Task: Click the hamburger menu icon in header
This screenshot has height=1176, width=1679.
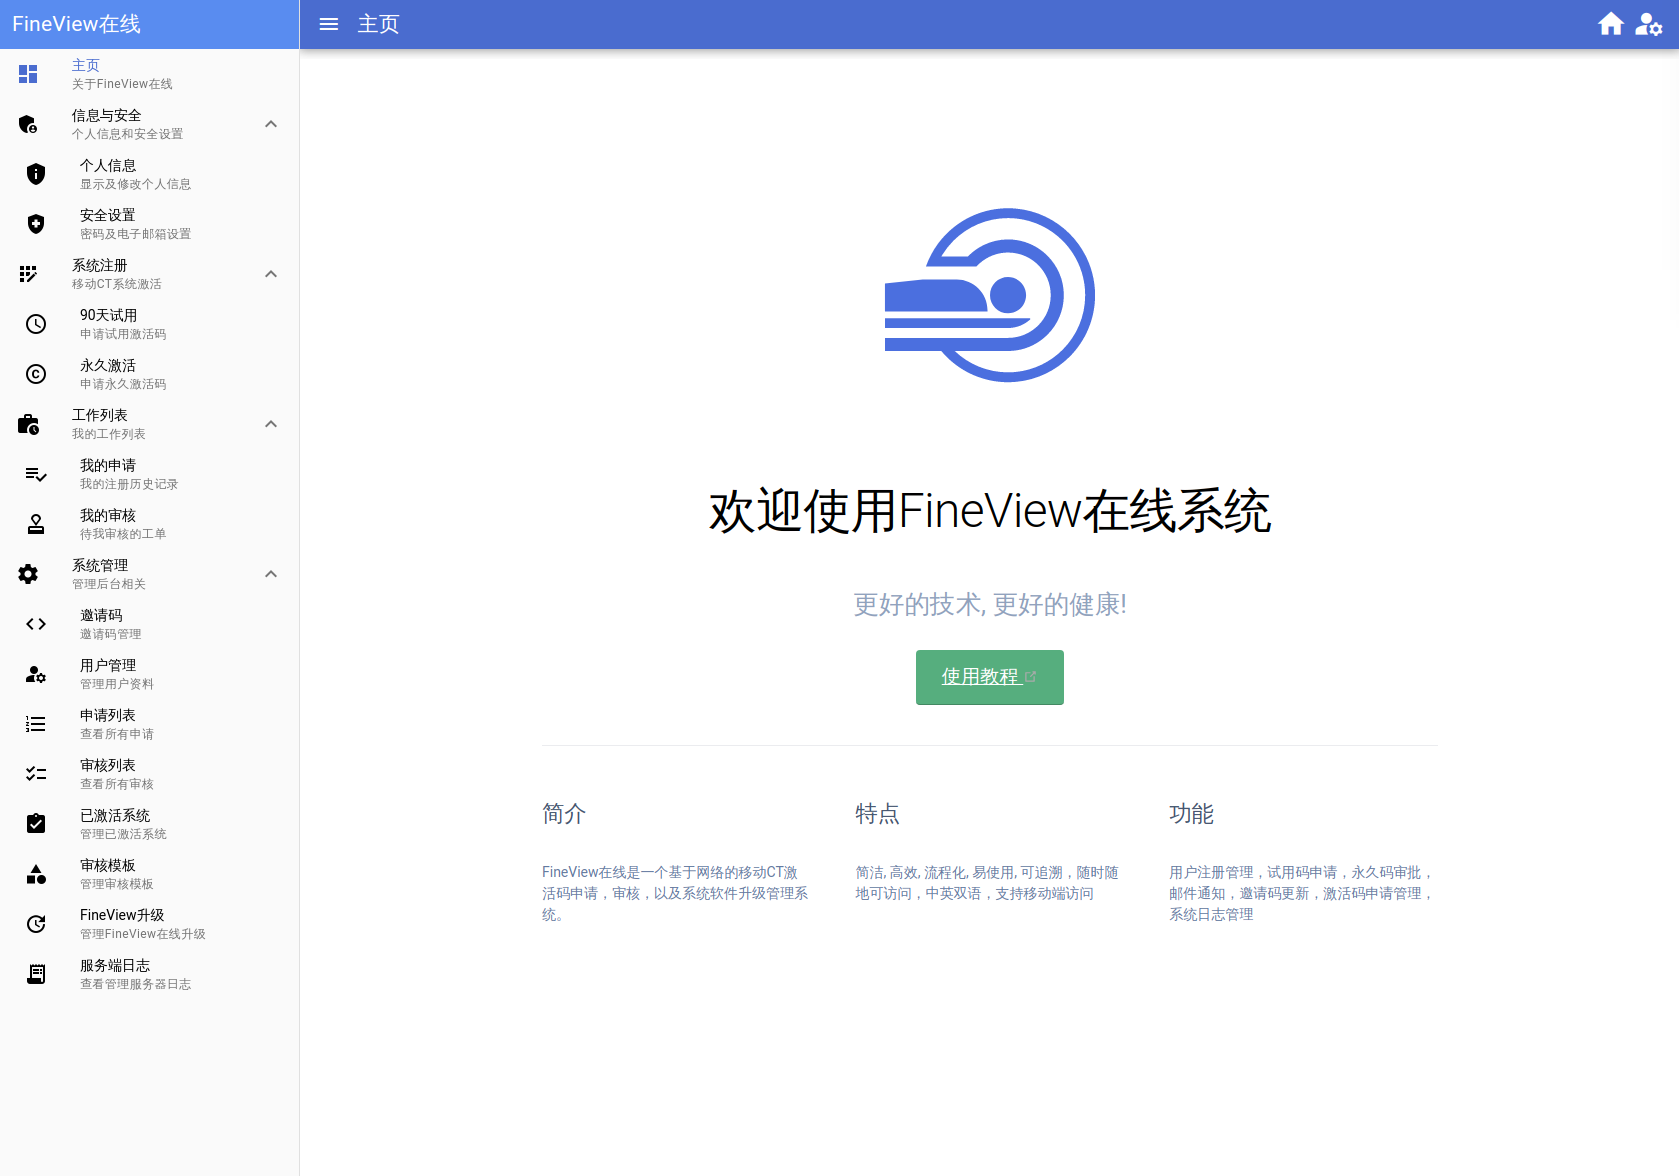Action: pos(329,24)
